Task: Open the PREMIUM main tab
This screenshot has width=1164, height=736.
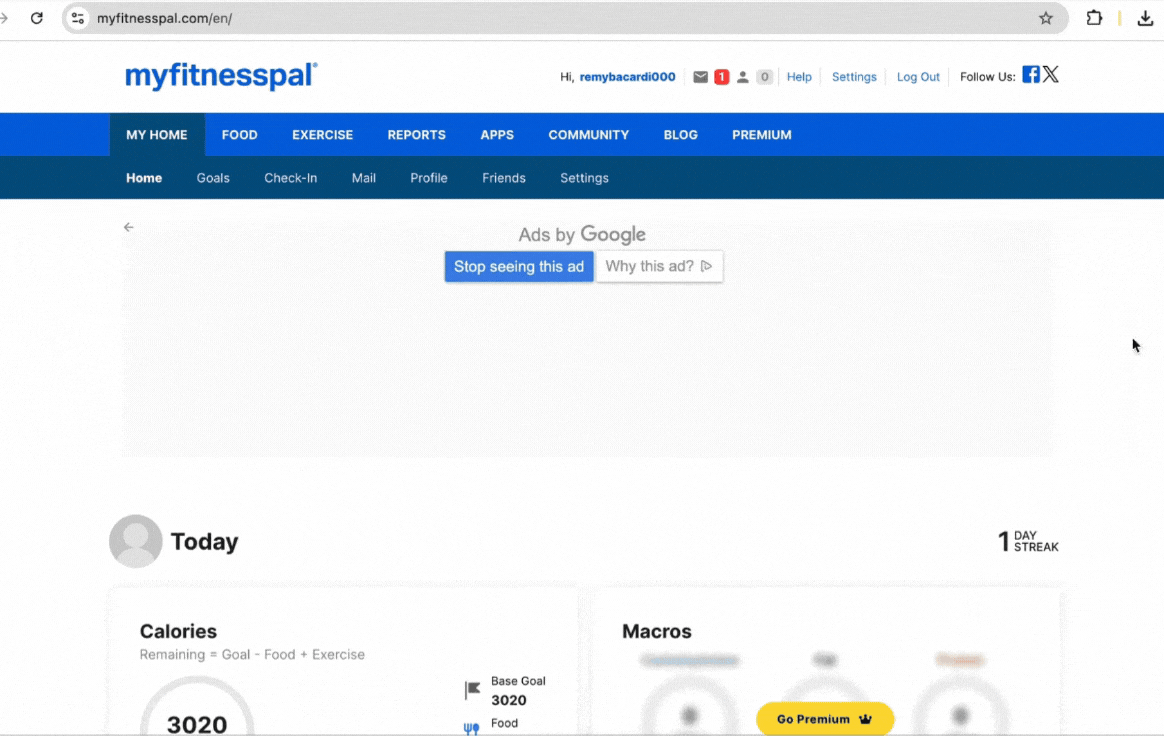Action: coord(762,134)
